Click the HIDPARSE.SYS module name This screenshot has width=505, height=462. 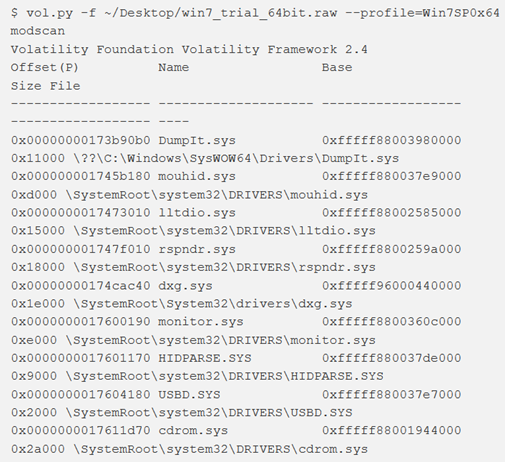(205, 358)
